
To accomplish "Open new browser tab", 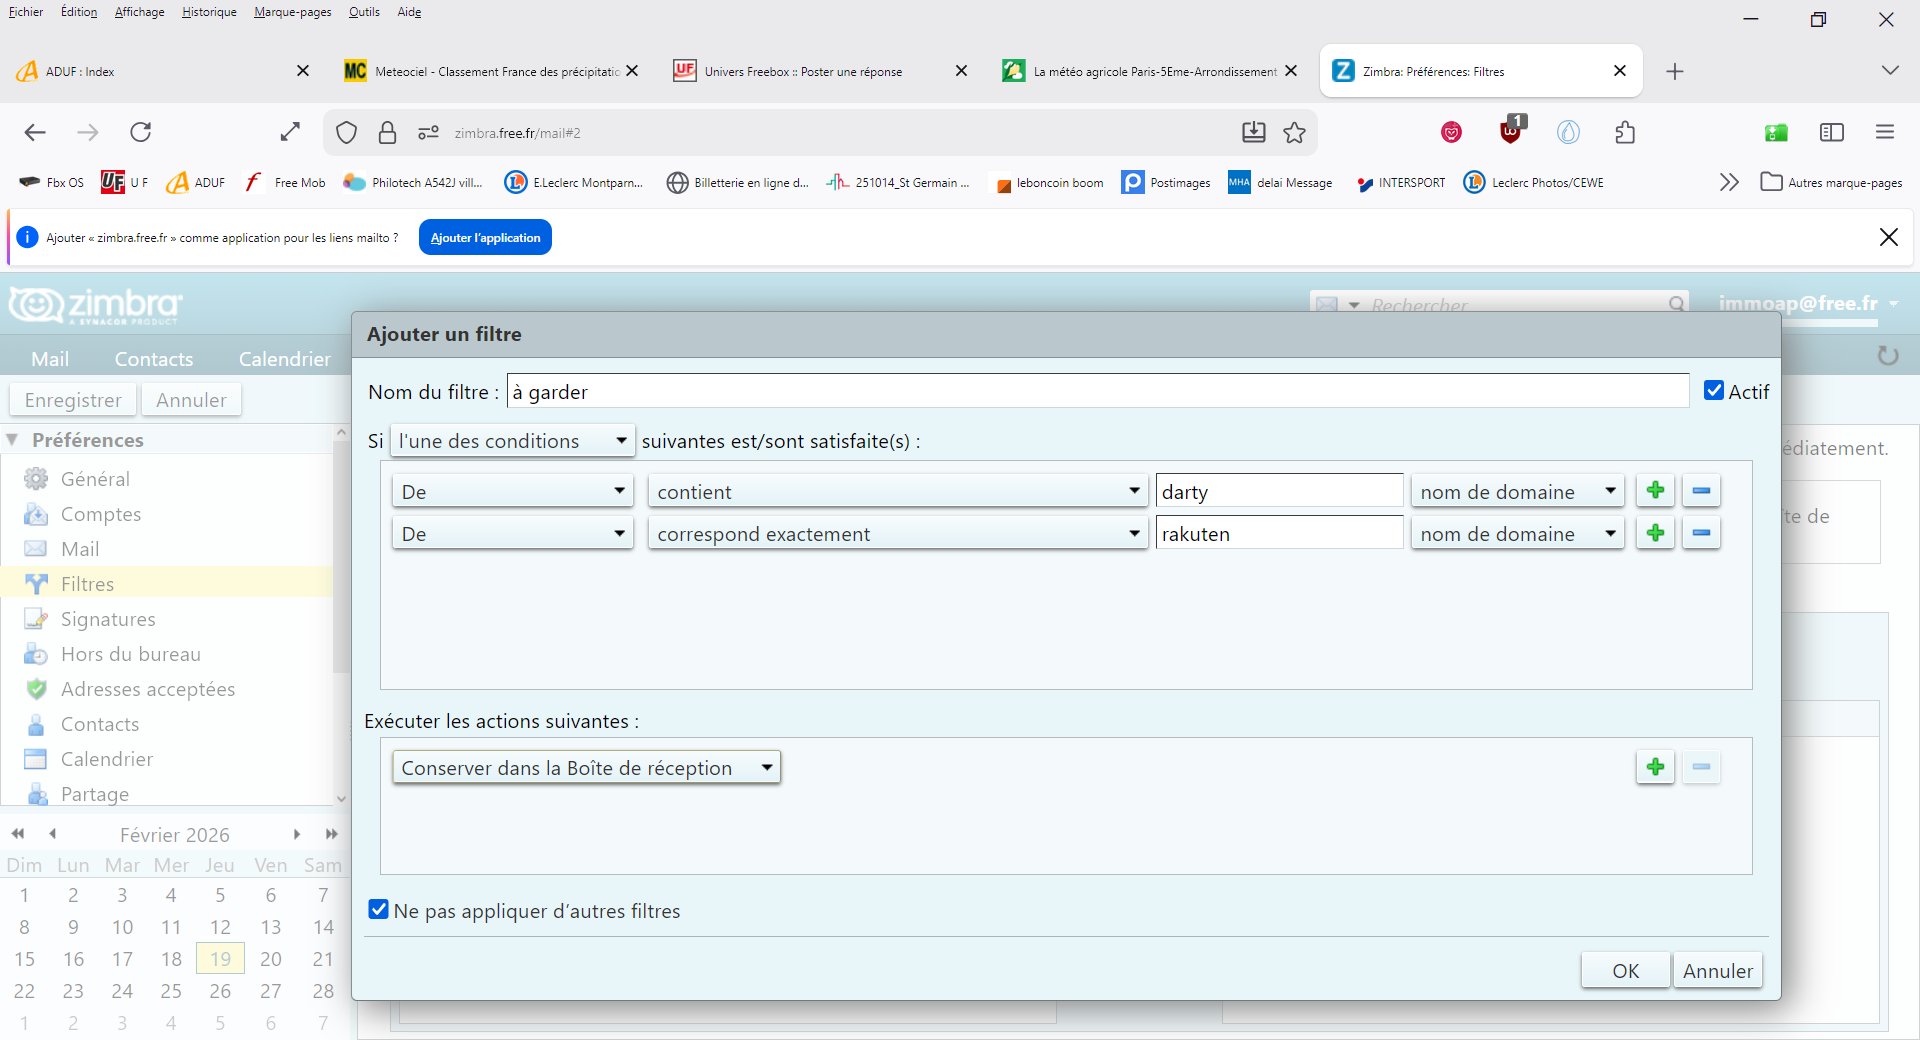I will 1675,71.
